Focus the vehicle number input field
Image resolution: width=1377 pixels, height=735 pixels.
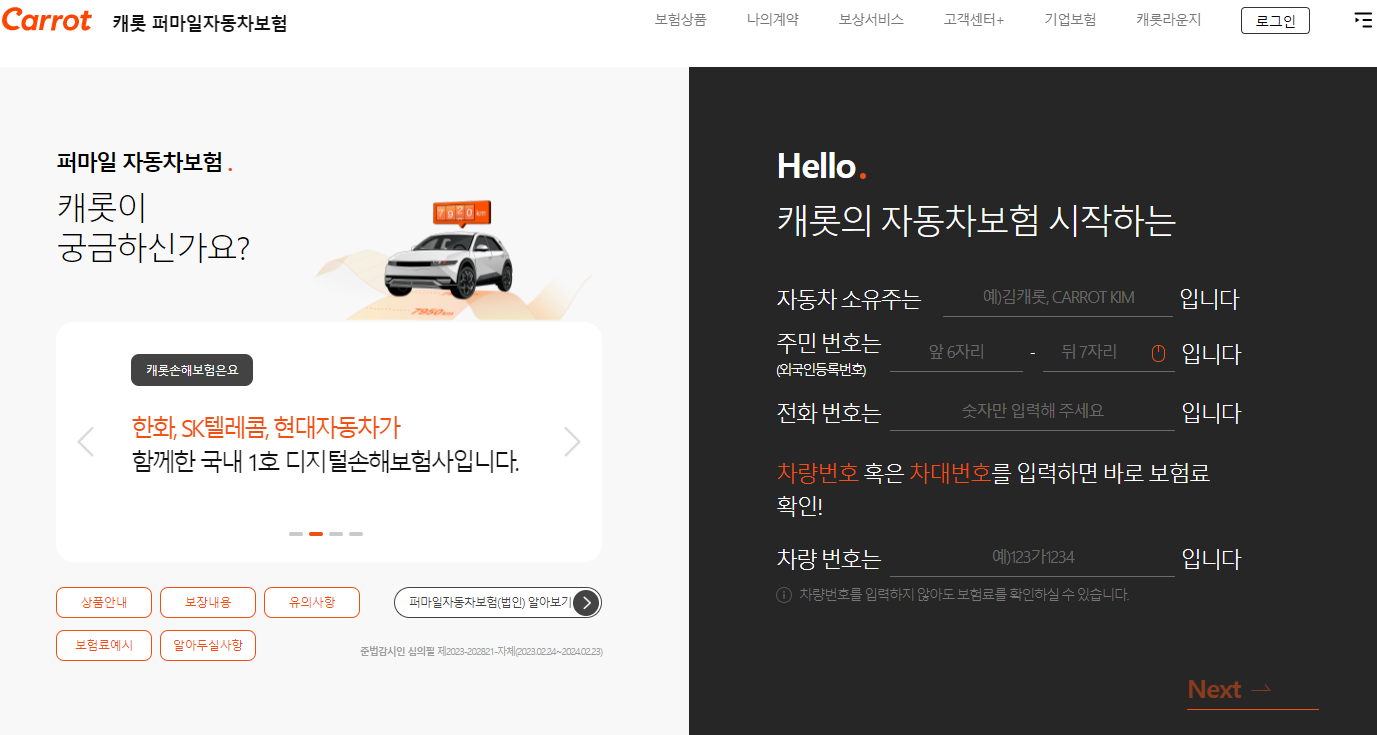point(1032,558)
